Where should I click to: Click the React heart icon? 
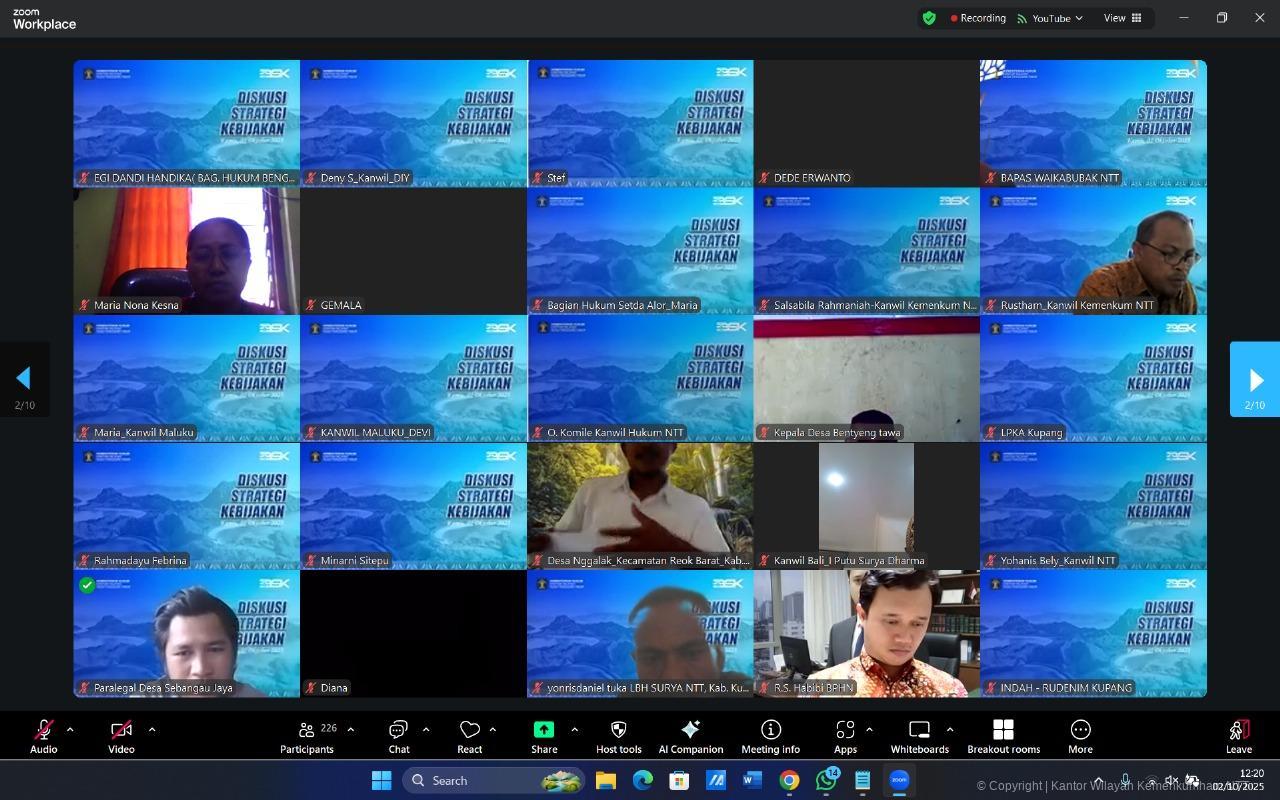pos(469,737)
